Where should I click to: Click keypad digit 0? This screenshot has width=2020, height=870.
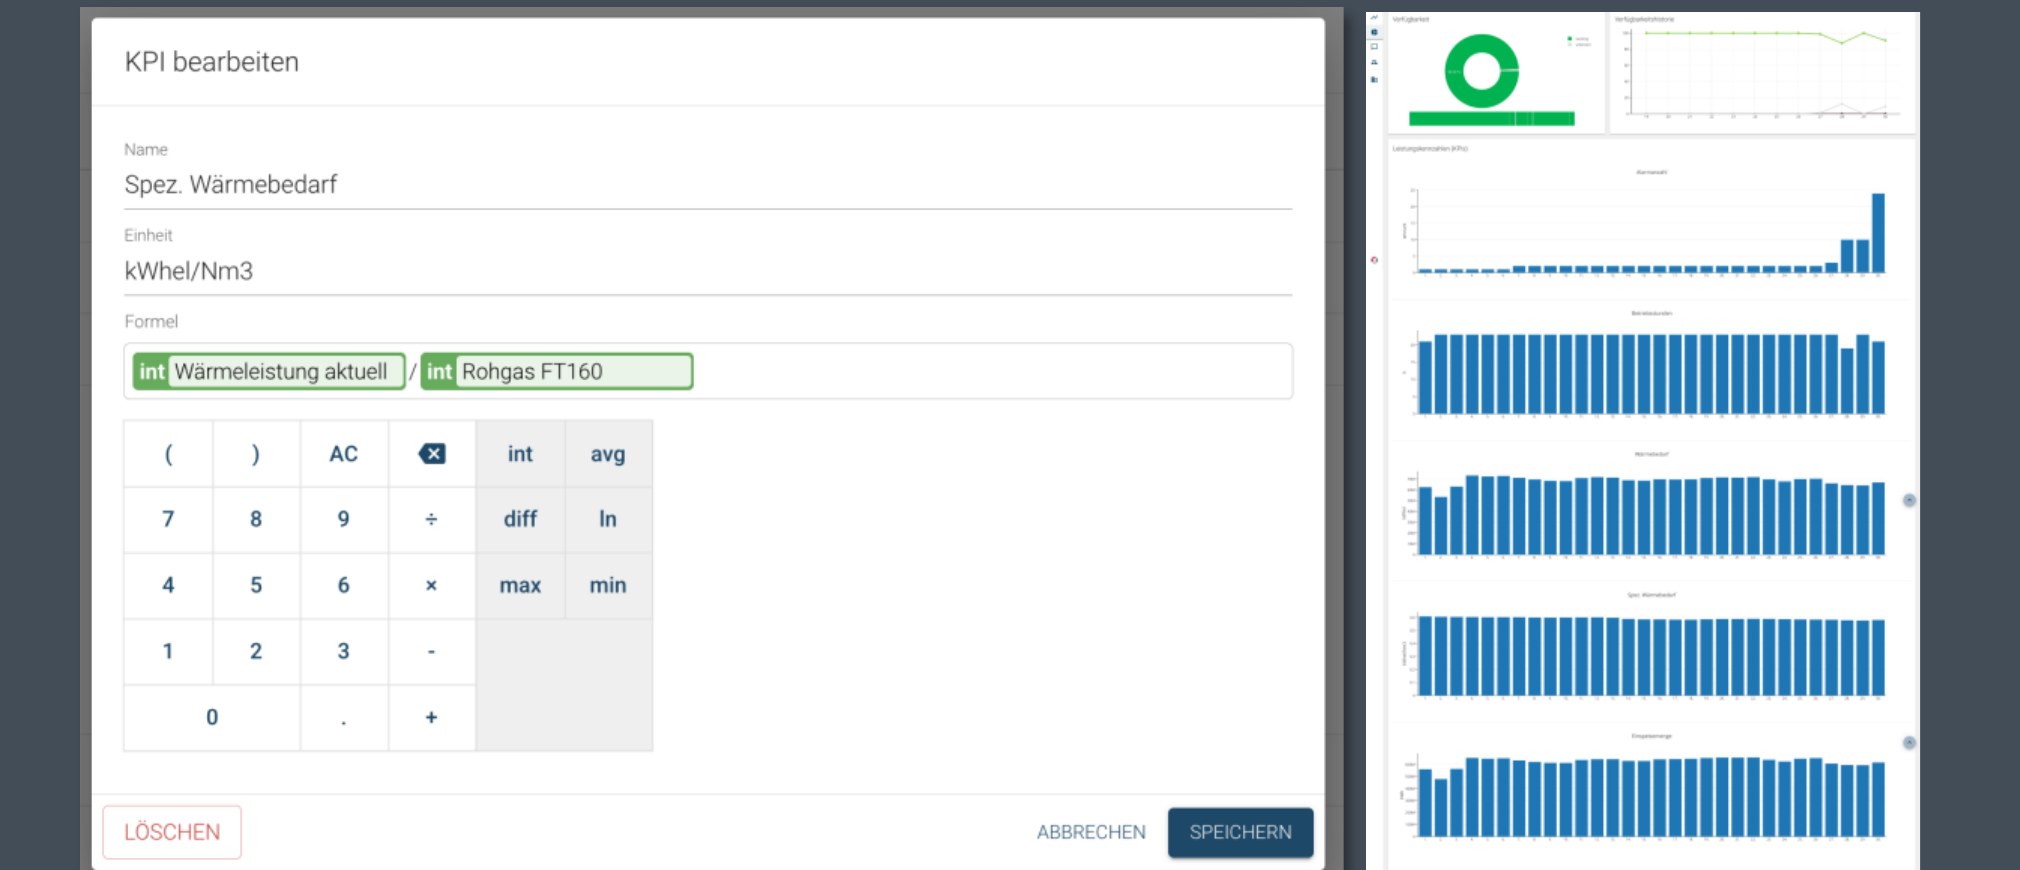(212, 717)
